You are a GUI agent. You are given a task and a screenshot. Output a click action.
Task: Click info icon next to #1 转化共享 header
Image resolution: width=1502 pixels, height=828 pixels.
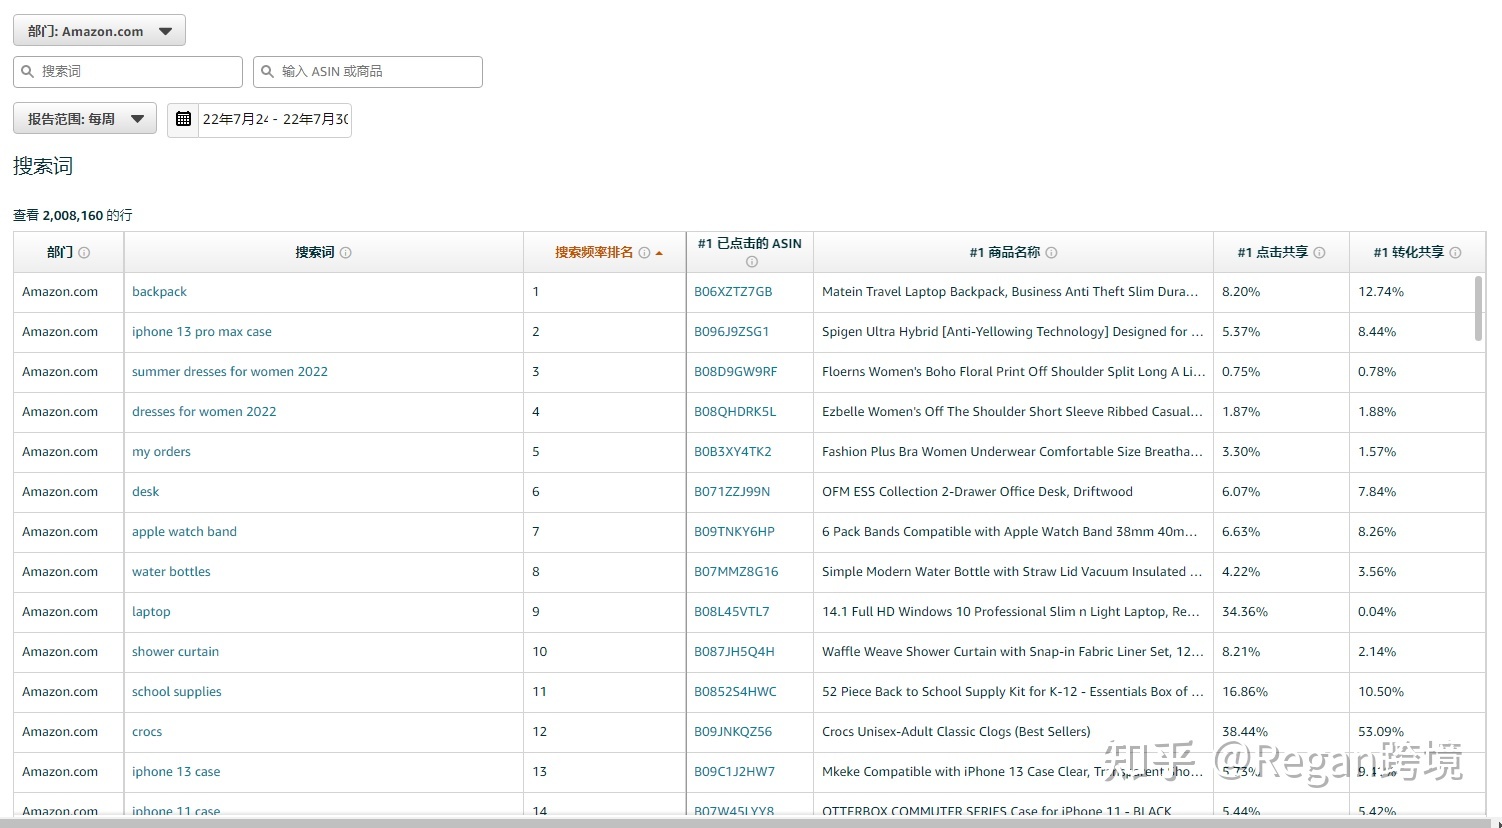tap(1455, 253)
